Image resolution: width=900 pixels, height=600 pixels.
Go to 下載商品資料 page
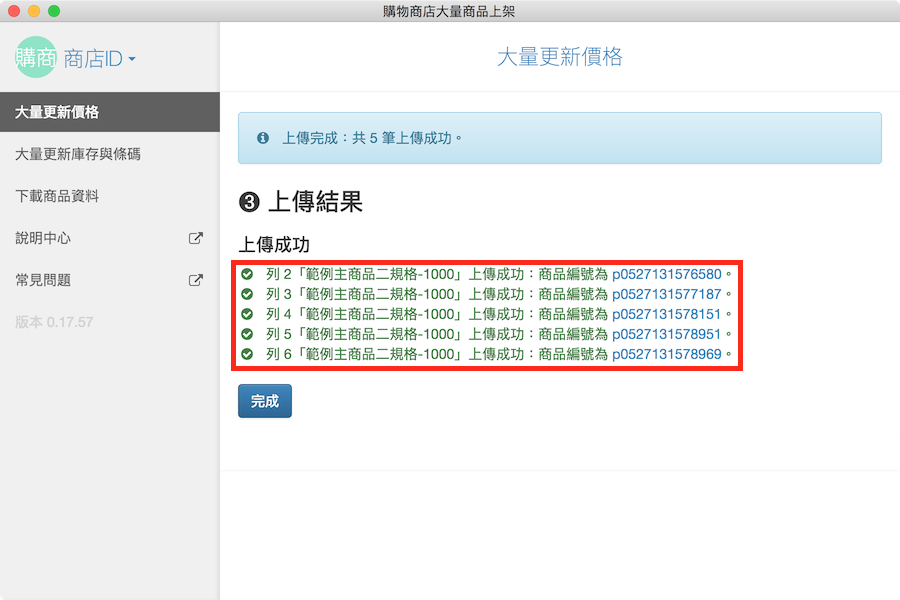(x=57, y=196)
